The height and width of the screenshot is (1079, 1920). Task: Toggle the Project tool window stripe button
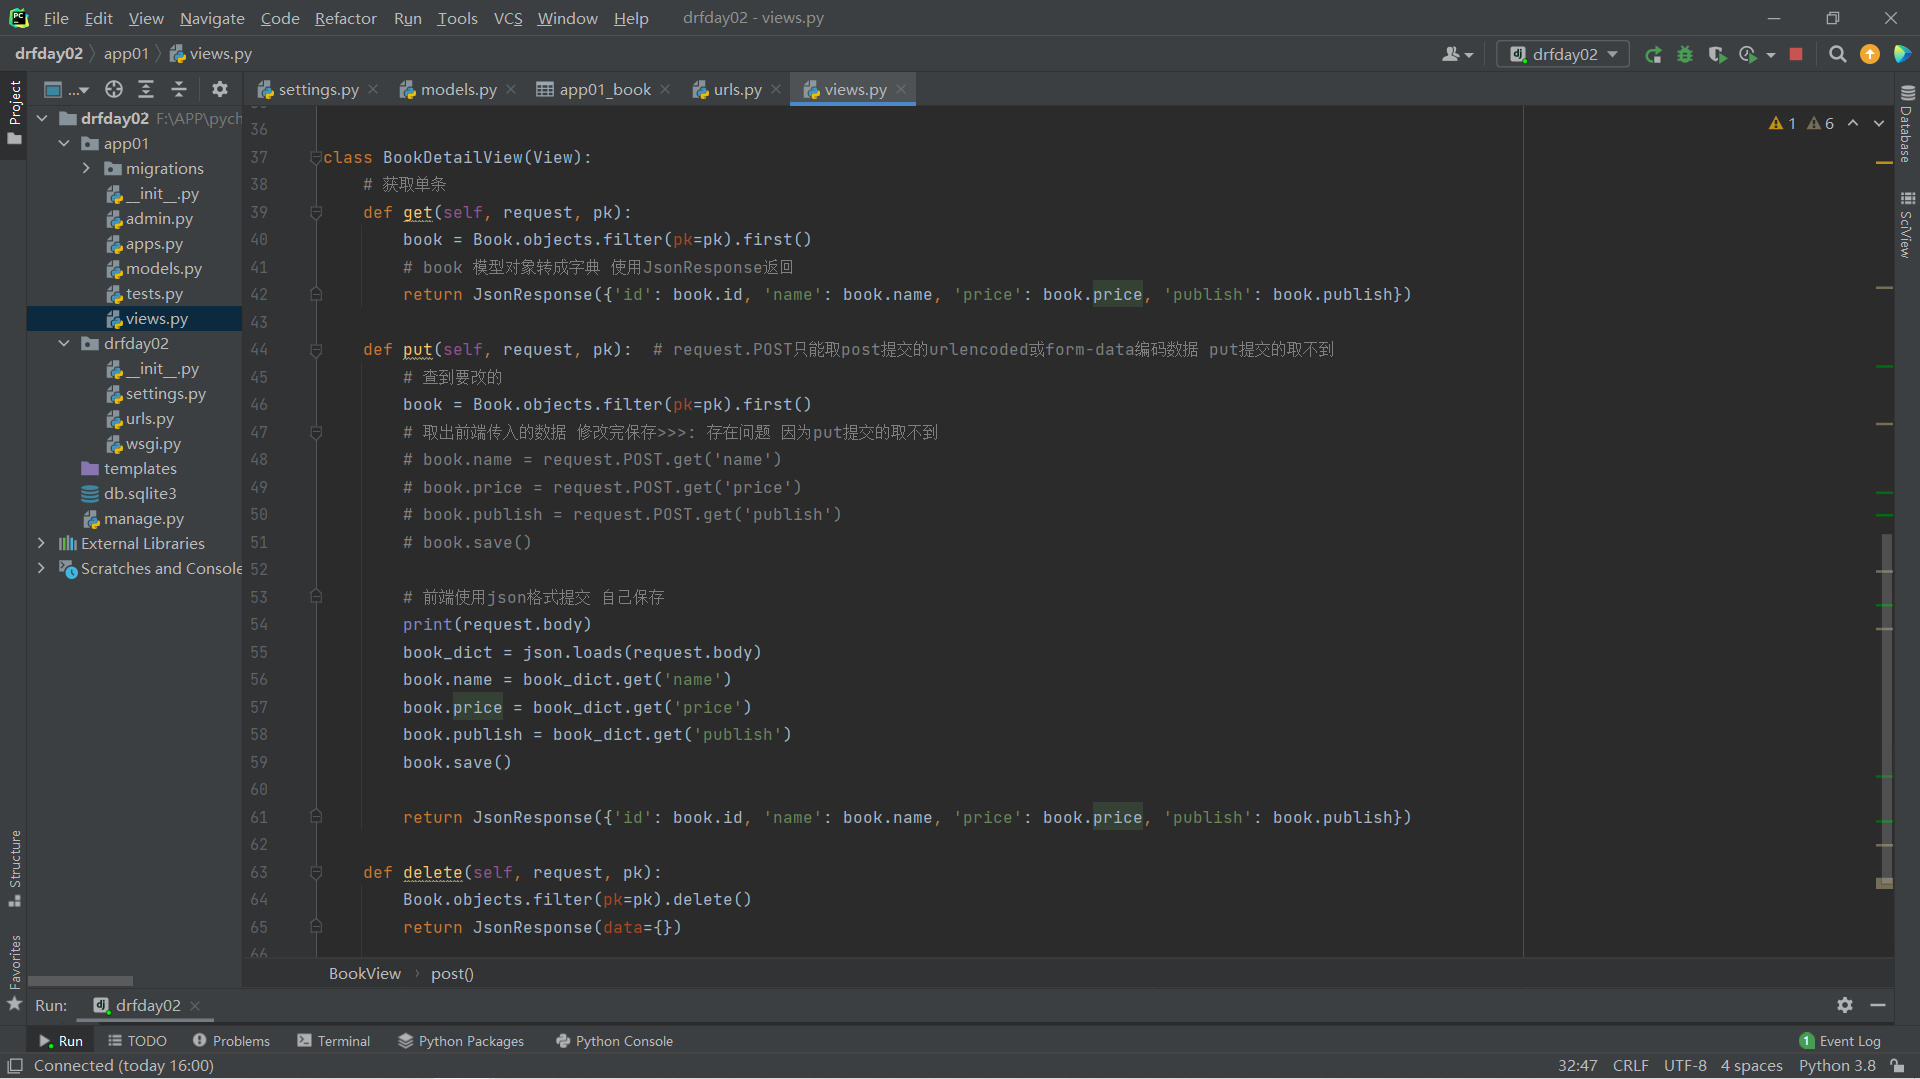(14, 110)
